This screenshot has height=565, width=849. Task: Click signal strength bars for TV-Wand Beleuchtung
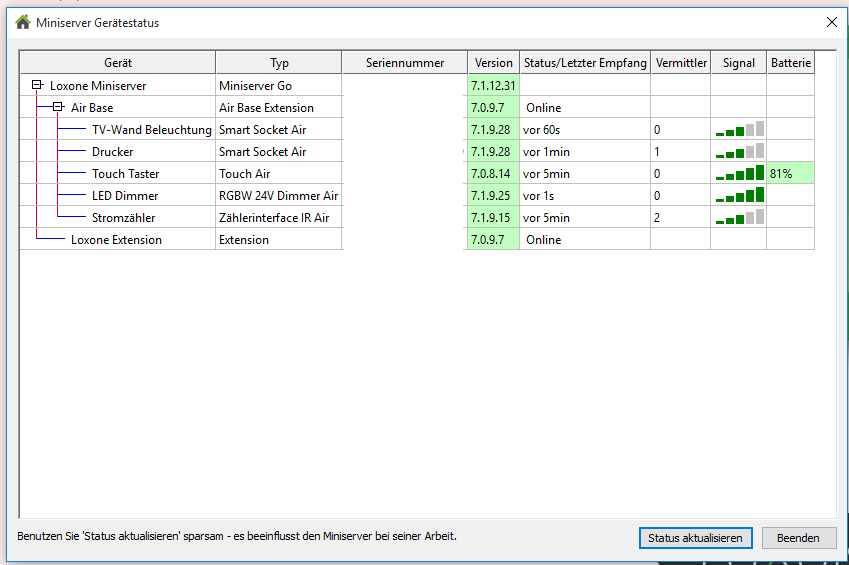point(739,129)
